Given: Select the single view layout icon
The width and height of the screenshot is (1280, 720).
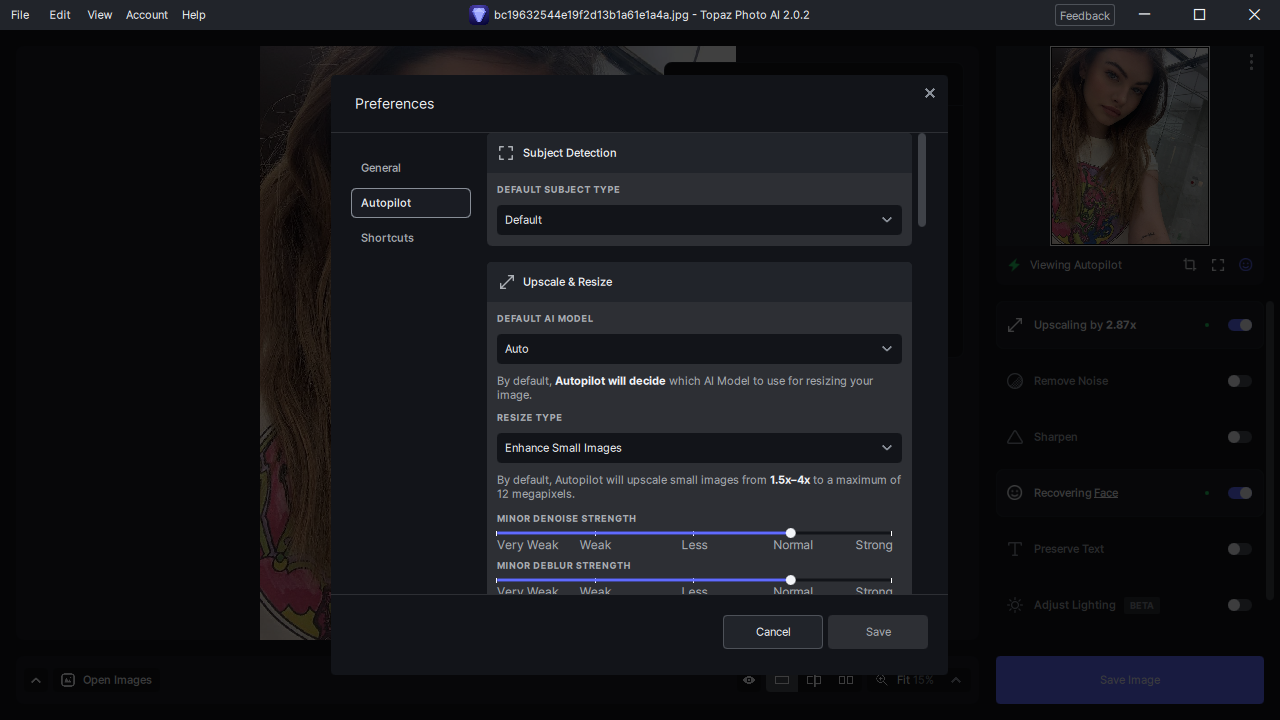Looking at the screenshot, I should (x=782, y=680).
